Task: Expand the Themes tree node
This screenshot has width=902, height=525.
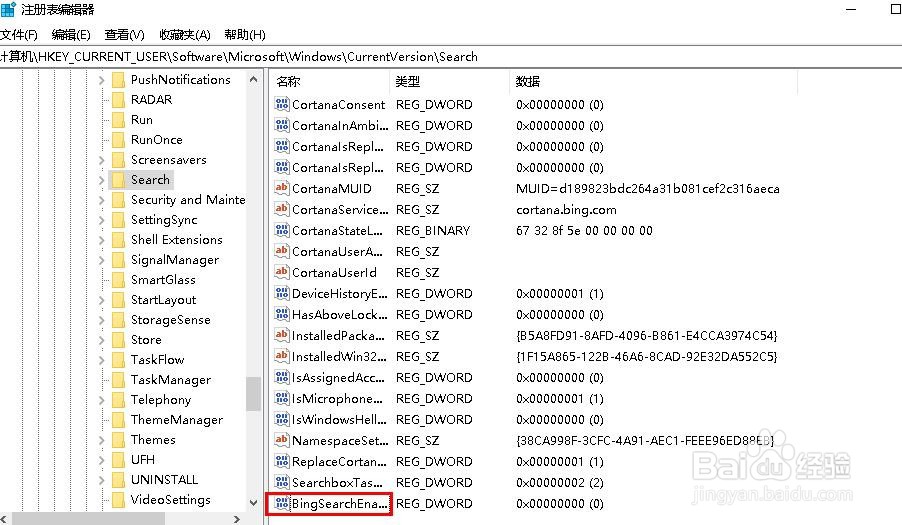Action: click(101, 440)
